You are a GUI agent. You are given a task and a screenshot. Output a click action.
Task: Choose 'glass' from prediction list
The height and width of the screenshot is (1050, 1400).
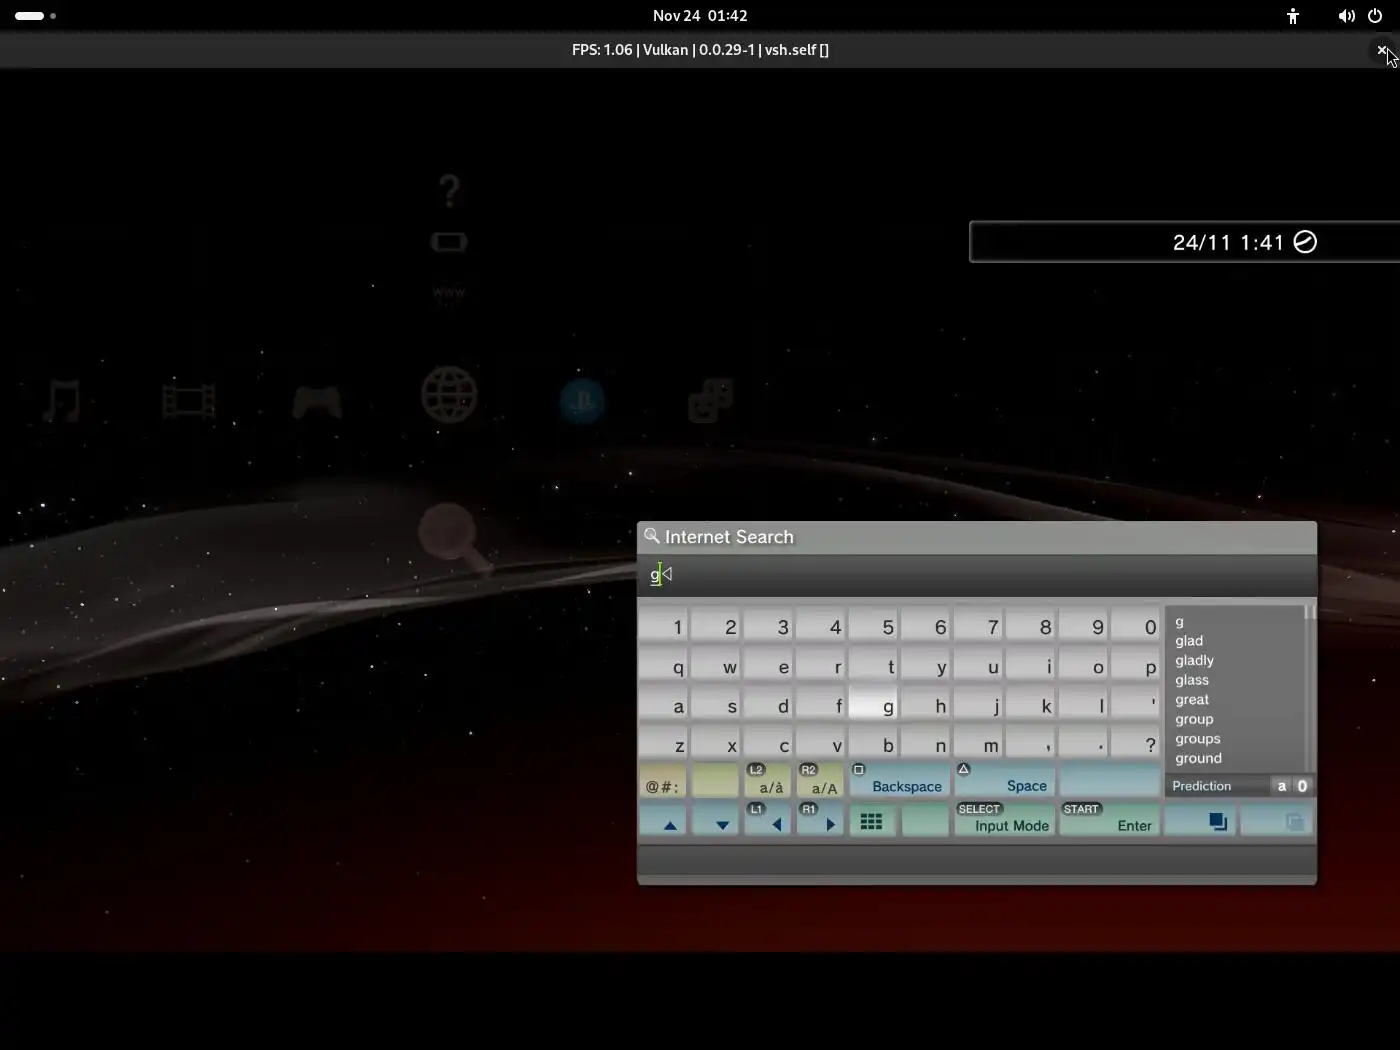pyautogui.click(x=1192, y=680)
